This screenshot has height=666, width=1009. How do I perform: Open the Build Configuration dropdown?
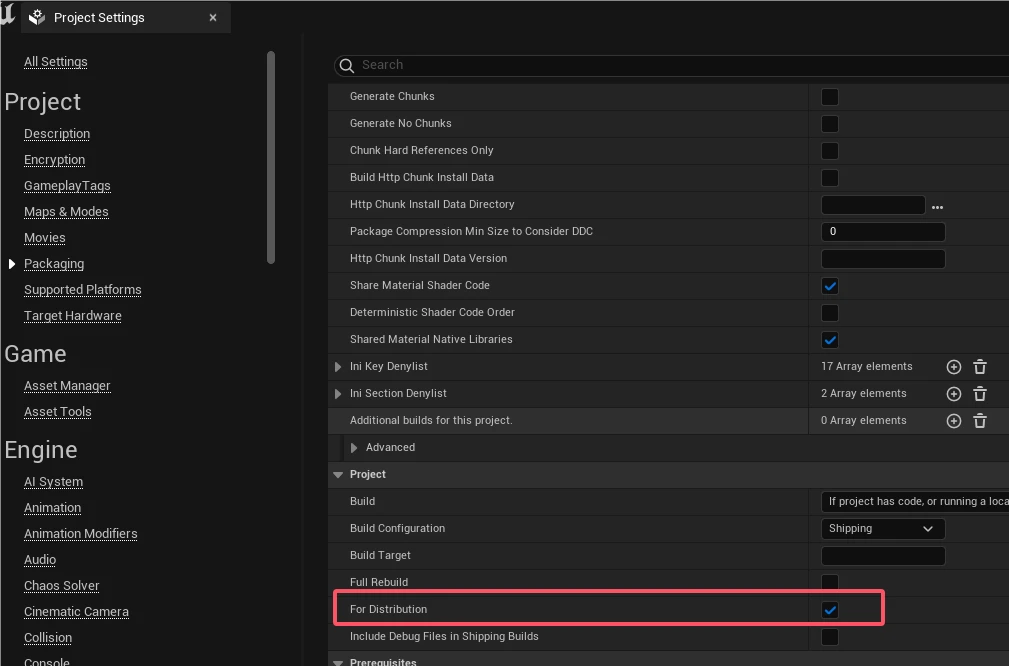[x=882, y=528]
